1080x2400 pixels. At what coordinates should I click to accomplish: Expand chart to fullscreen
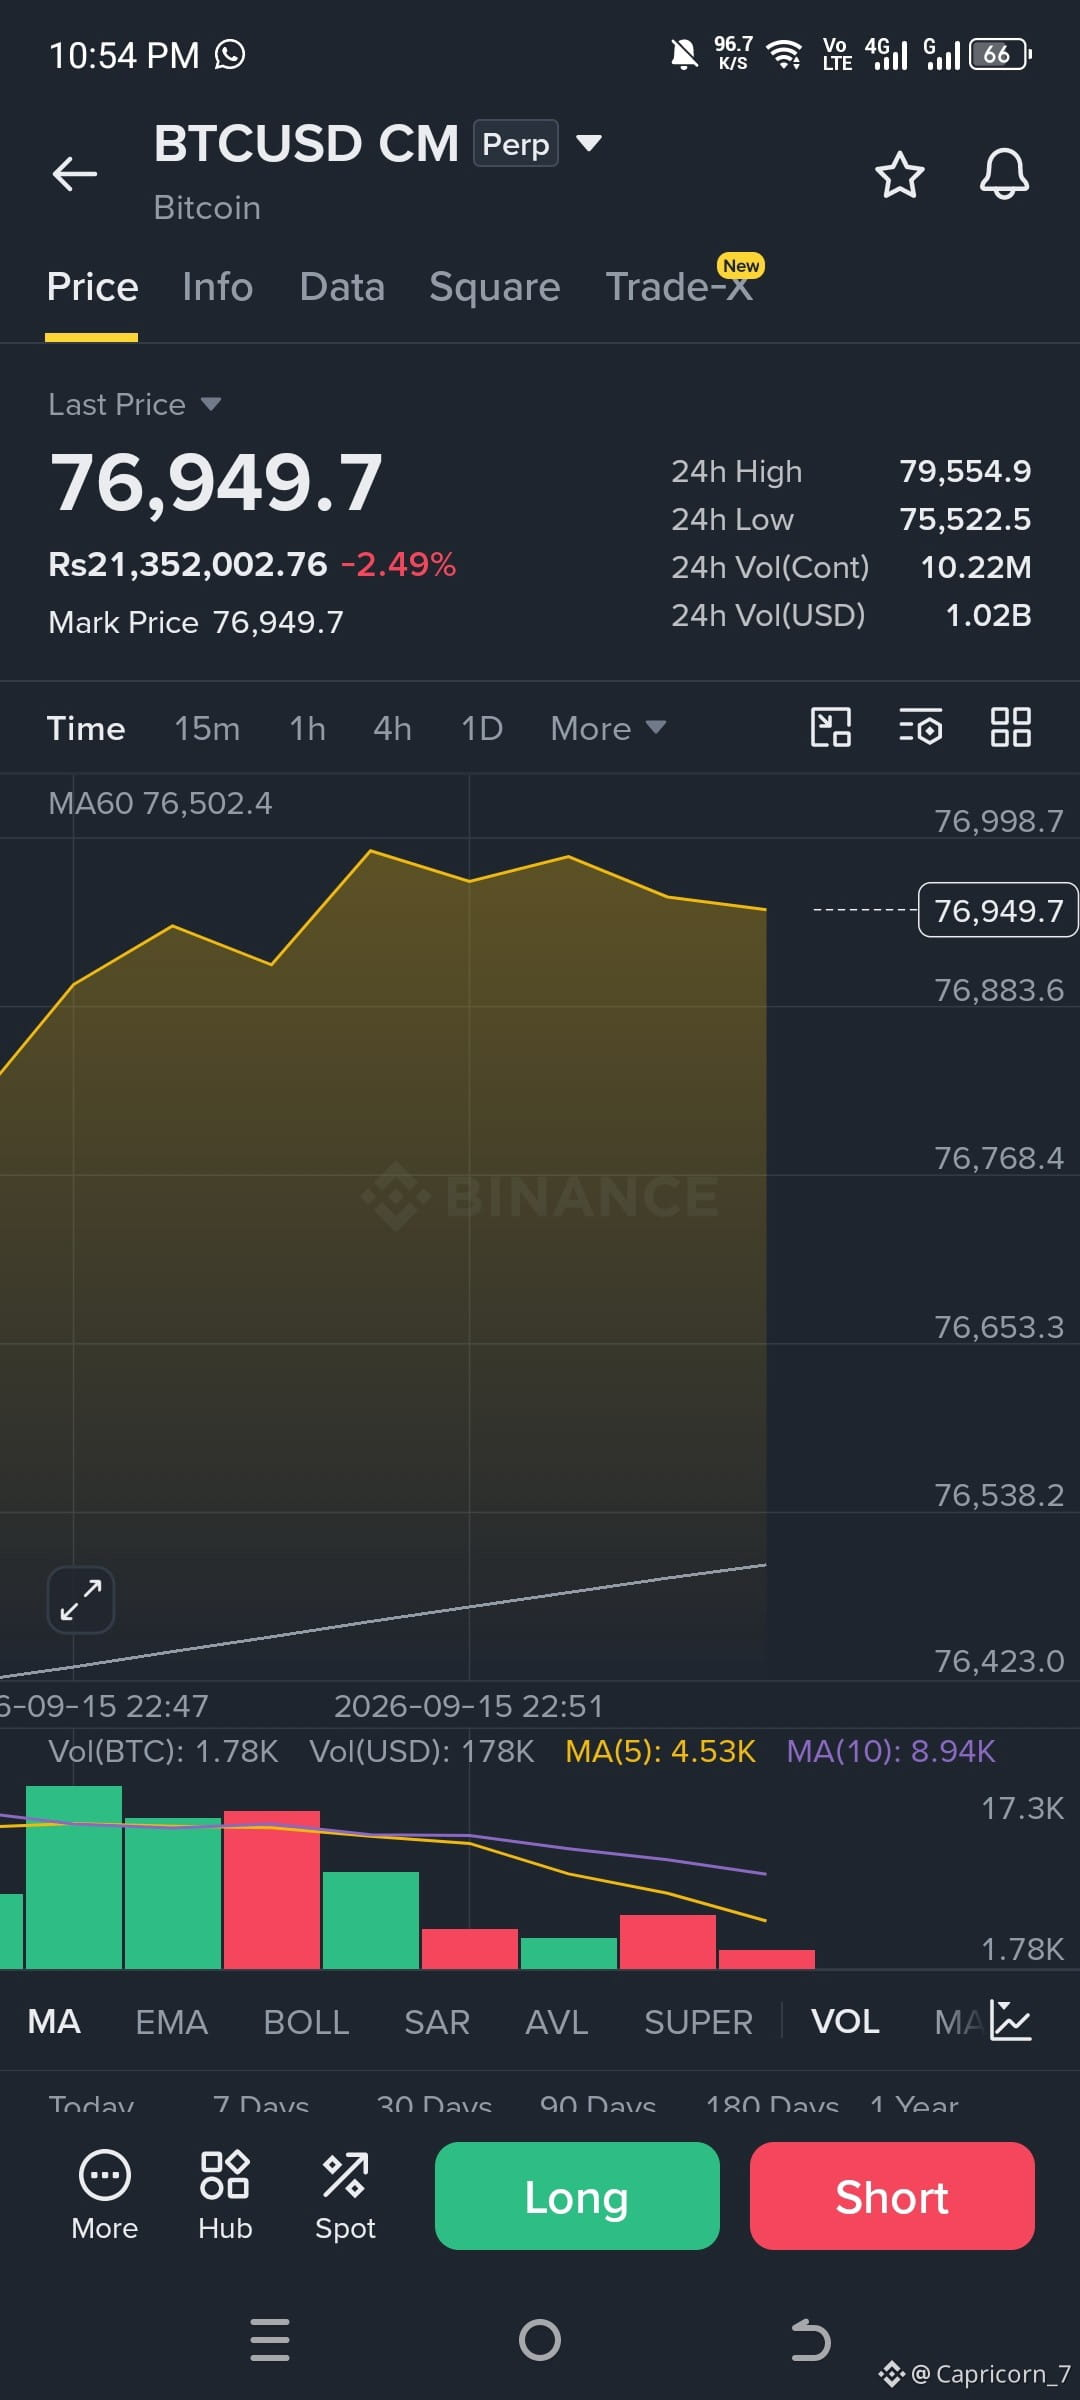pyautogui.click(x=81, y=1600)
